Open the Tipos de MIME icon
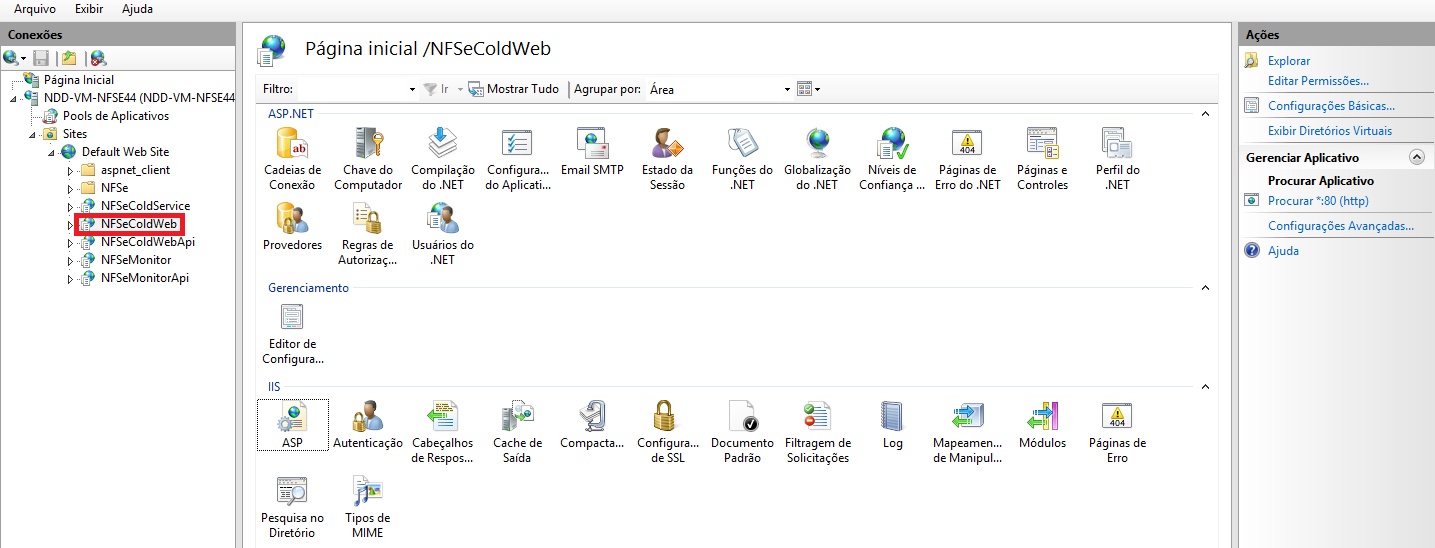 click(367, 492)
